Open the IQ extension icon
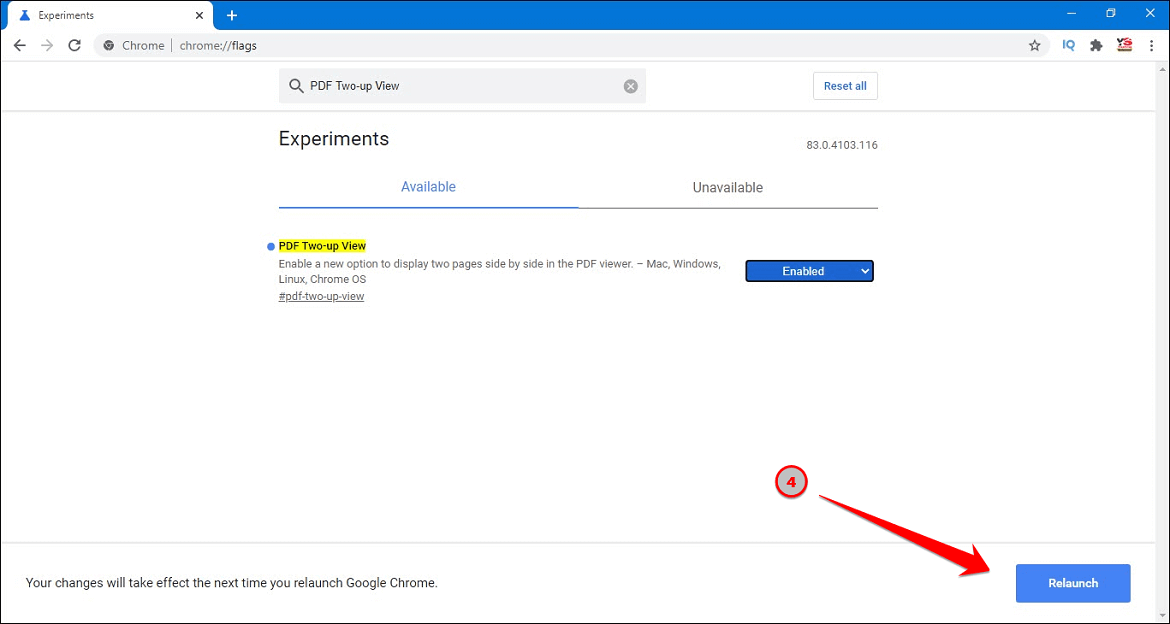 coord(1069,46)
